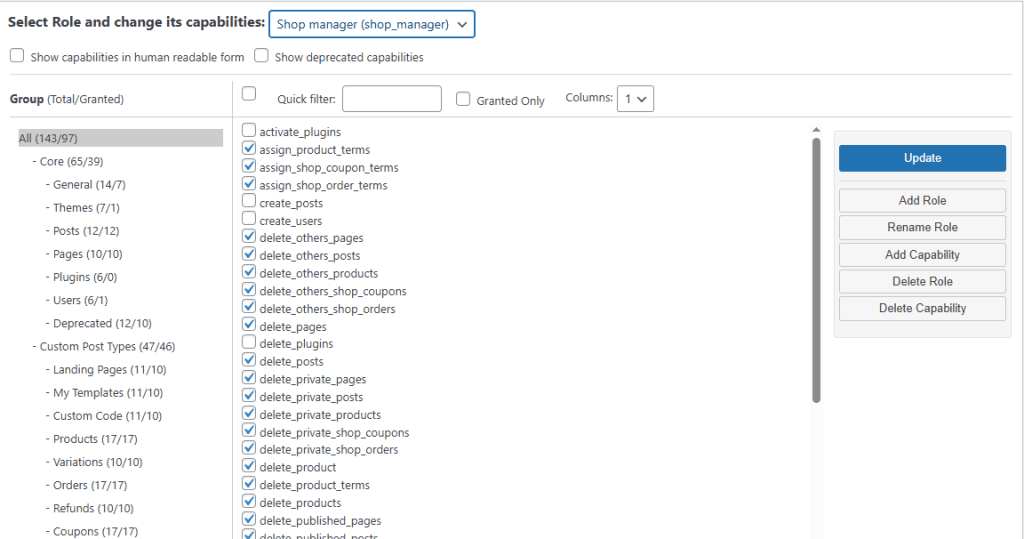Image resolution: width=1024 pixels, height=539 pixels.
Task: Open the Columns dropdown
Action: coord(635,99)
